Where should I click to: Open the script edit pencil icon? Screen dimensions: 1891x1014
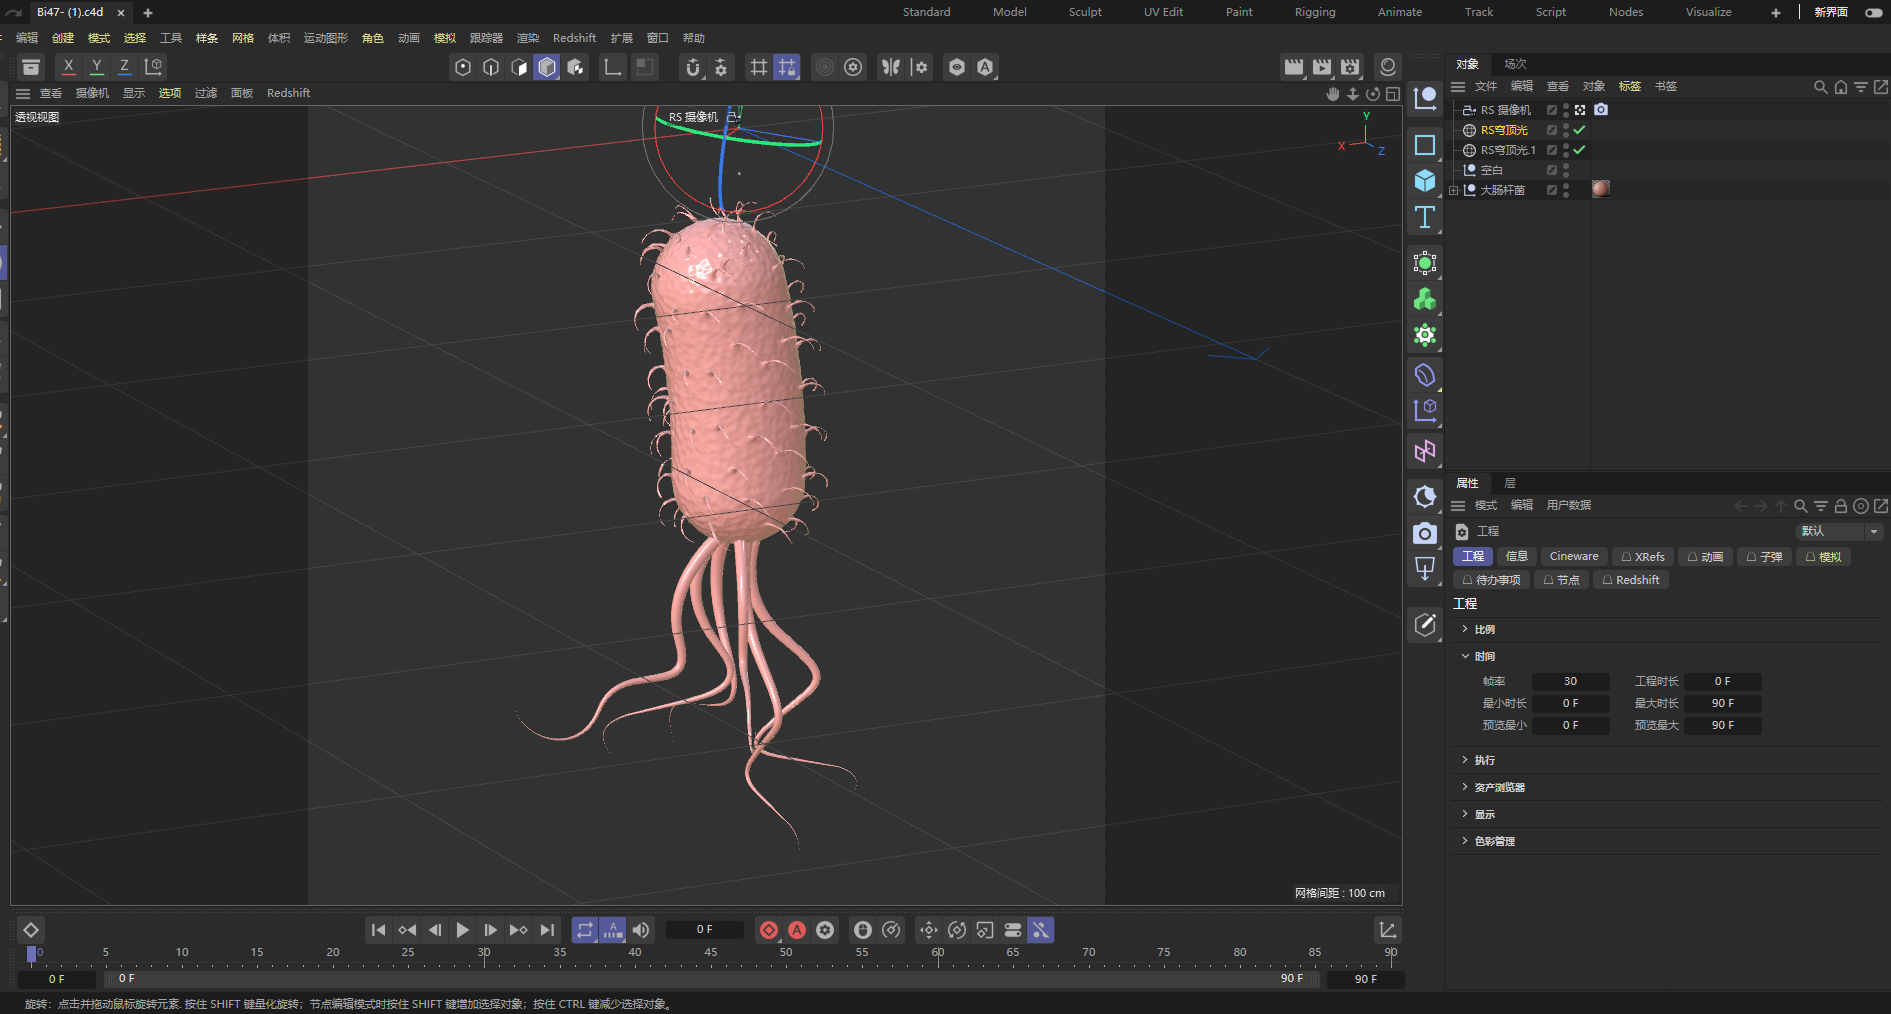tap(1425, 625)
